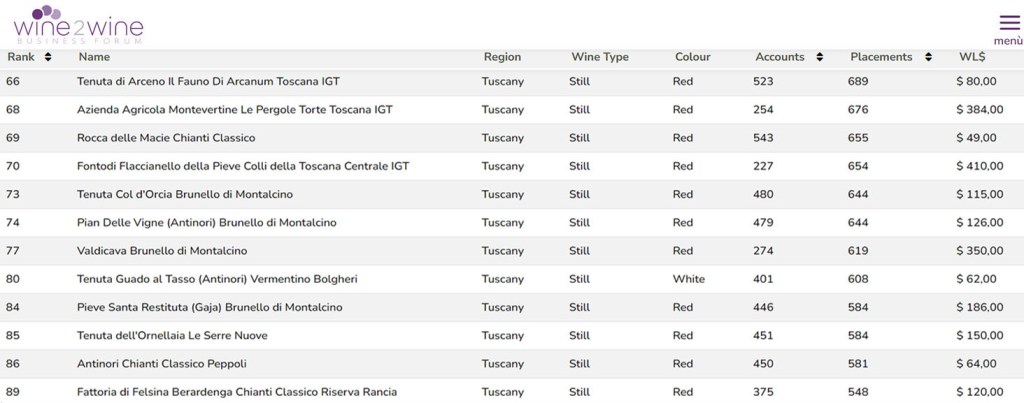Viewport: 1024px width, 403px height.
Task: Click the Colour column header
Action: tap(692, 57)
